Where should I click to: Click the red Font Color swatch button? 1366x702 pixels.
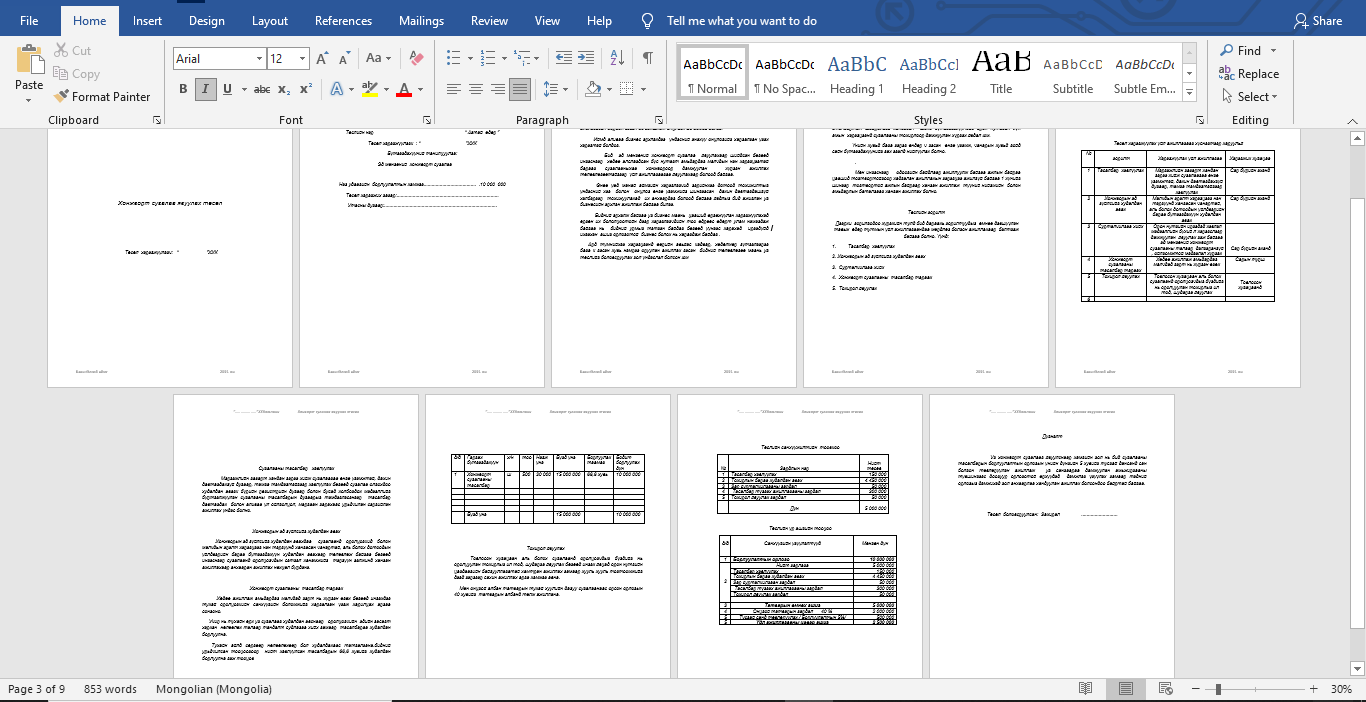pyautogui.click(x=404, y=89)
